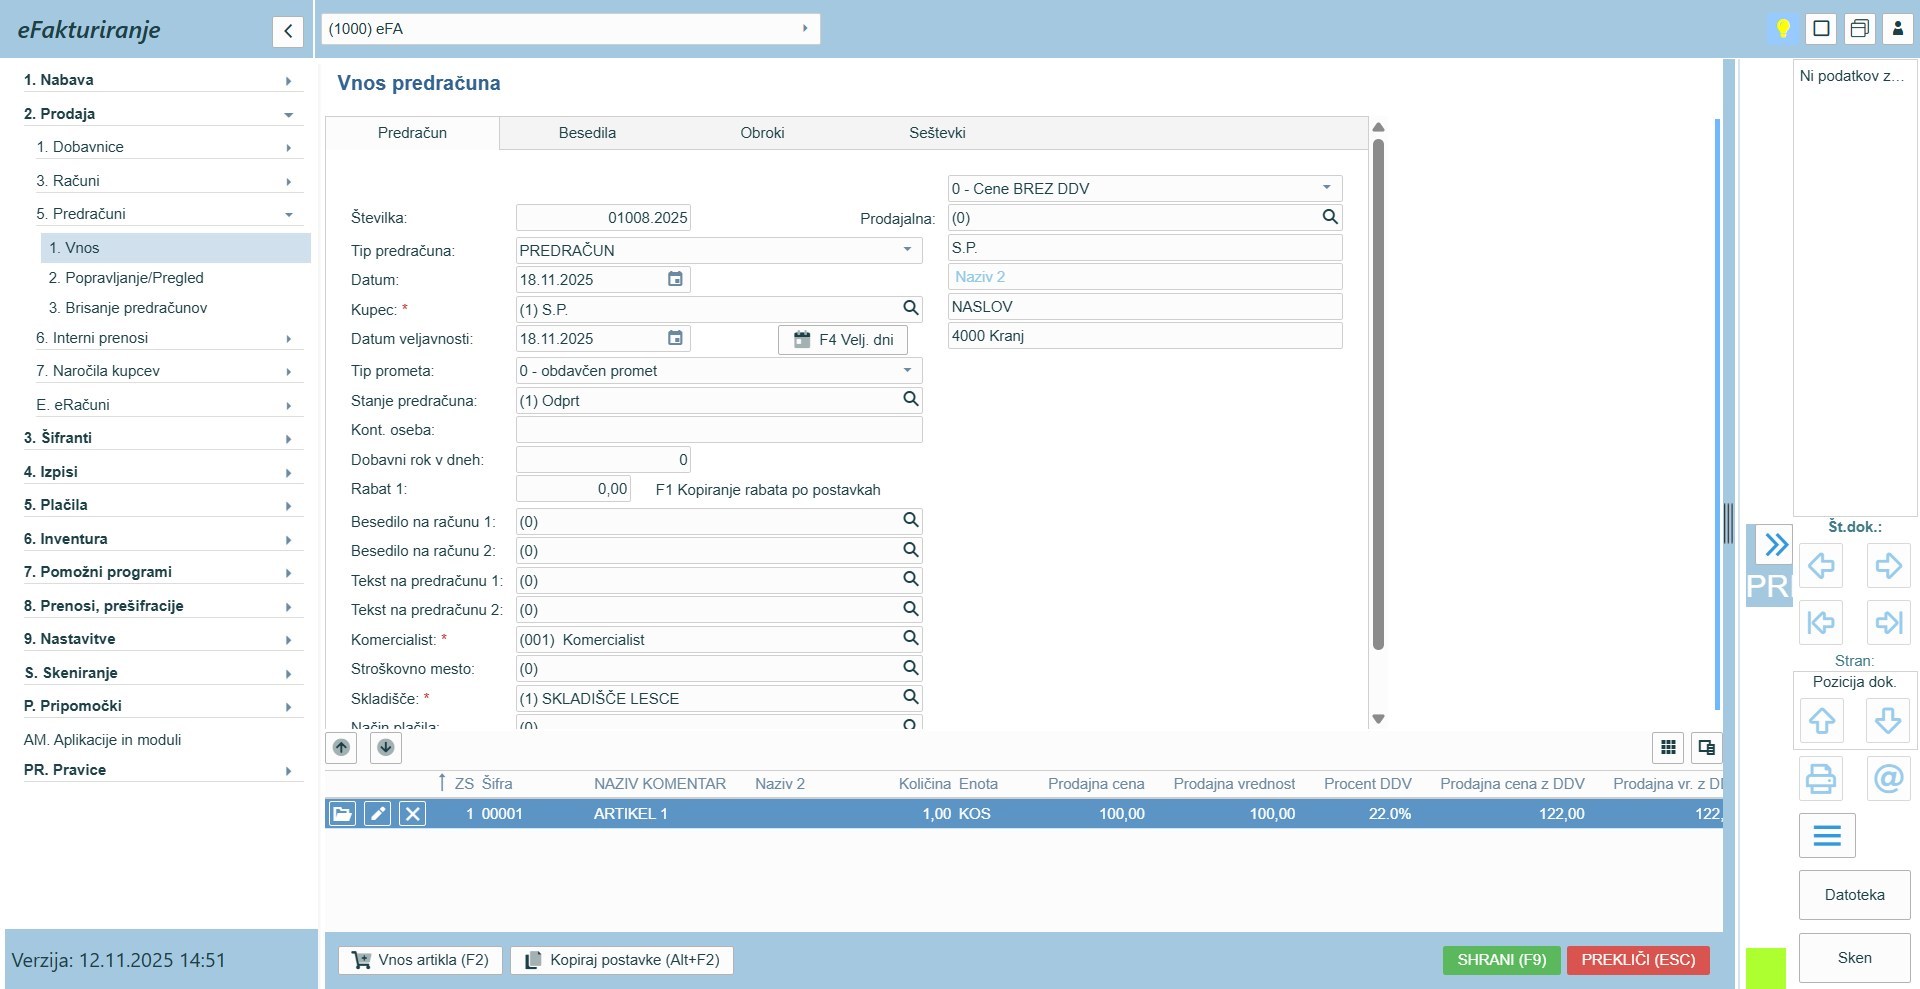This screenshot has height=989, width=1920.
Task: Click the green color square
Action: coord(1765,968)
